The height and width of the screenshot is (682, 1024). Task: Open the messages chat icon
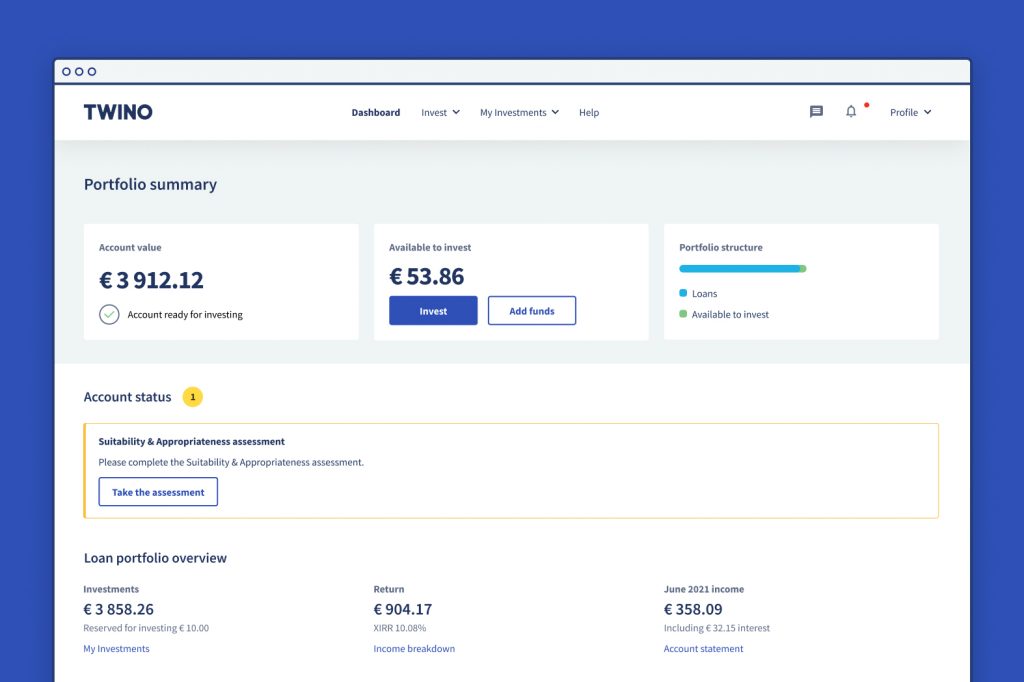click(816, 112)
